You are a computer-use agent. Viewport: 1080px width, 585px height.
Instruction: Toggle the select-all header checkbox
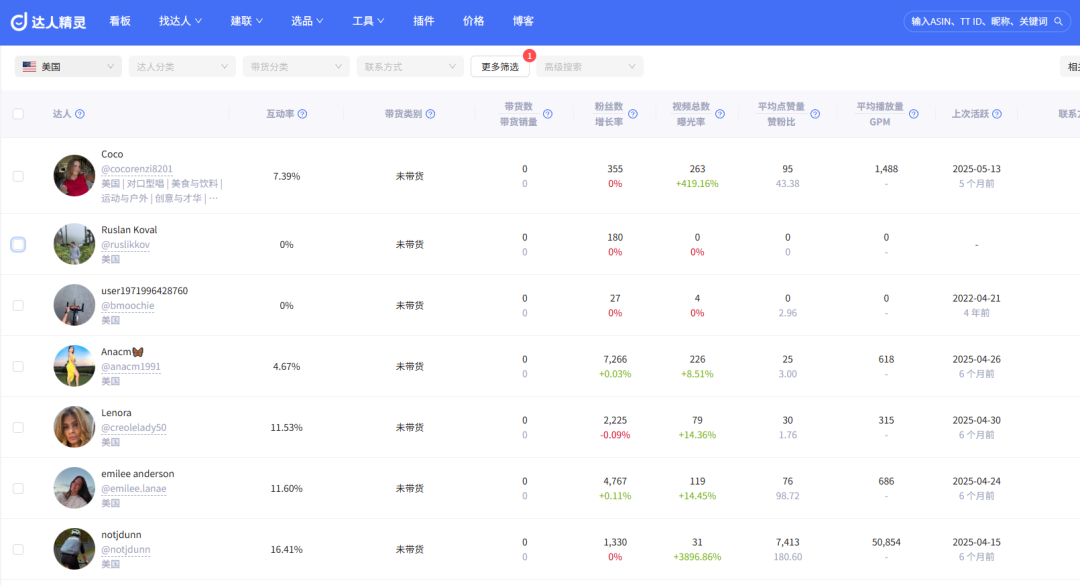point(18,114)
